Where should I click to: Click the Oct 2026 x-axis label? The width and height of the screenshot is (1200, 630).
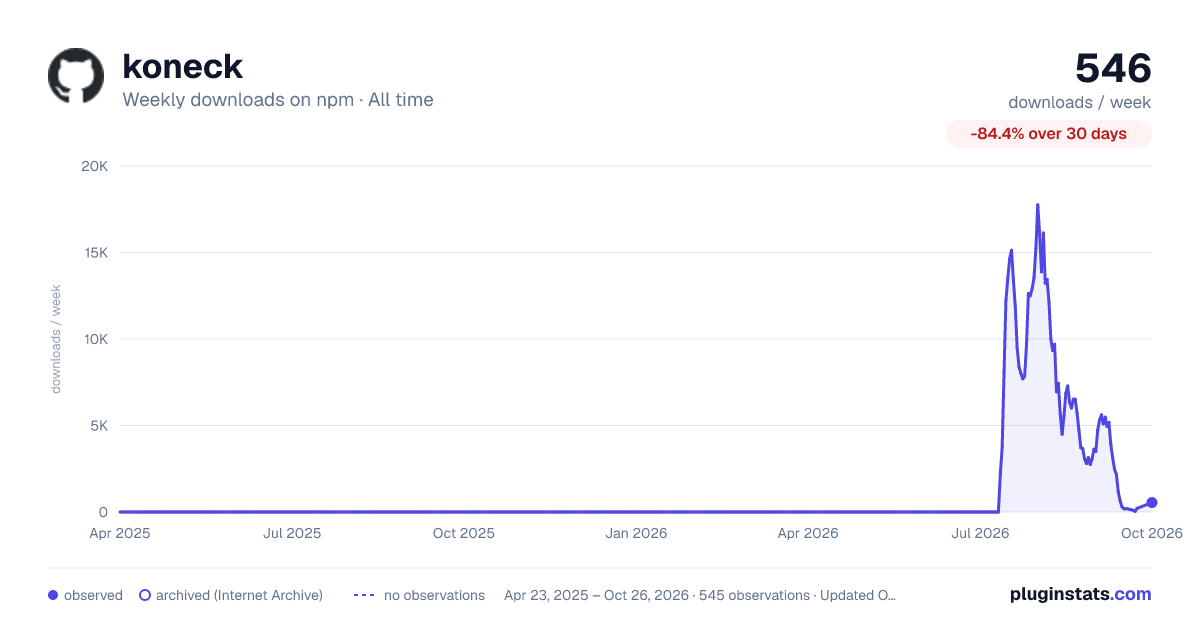click(1151, 533)
